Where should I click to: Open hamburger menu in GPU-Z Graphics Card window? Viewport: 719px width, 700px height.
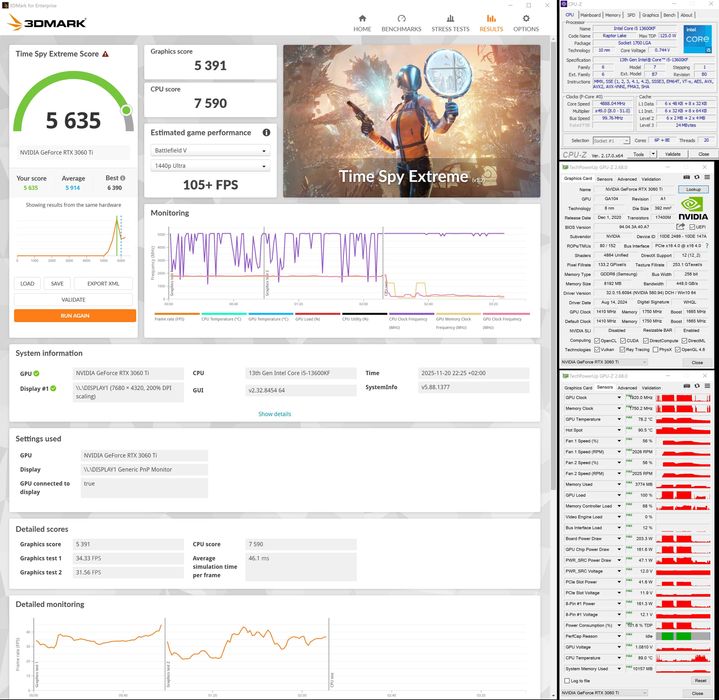point(707,177)
